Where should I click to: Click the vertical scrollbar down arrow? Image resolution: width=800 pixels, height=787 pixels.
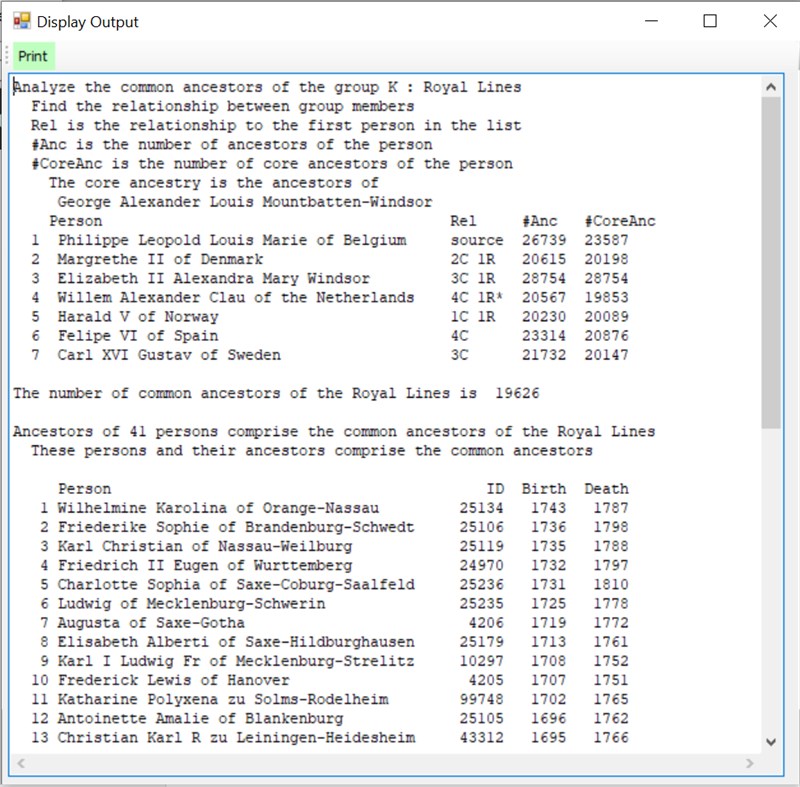click(x=770, y=740)
